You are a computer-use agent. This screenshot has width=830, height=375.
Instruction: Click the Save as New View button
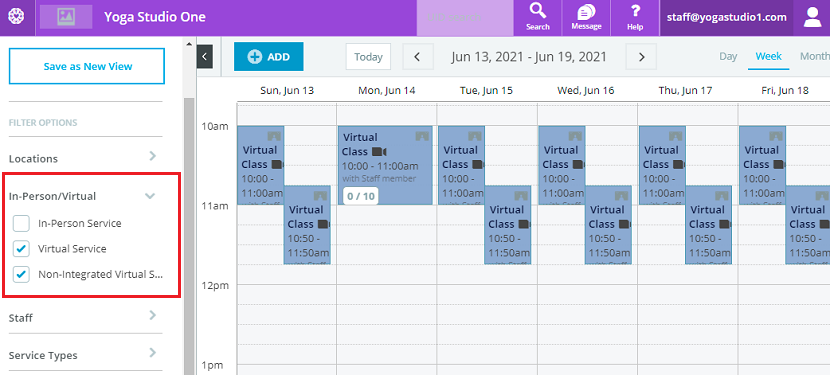tap(87, 66)
